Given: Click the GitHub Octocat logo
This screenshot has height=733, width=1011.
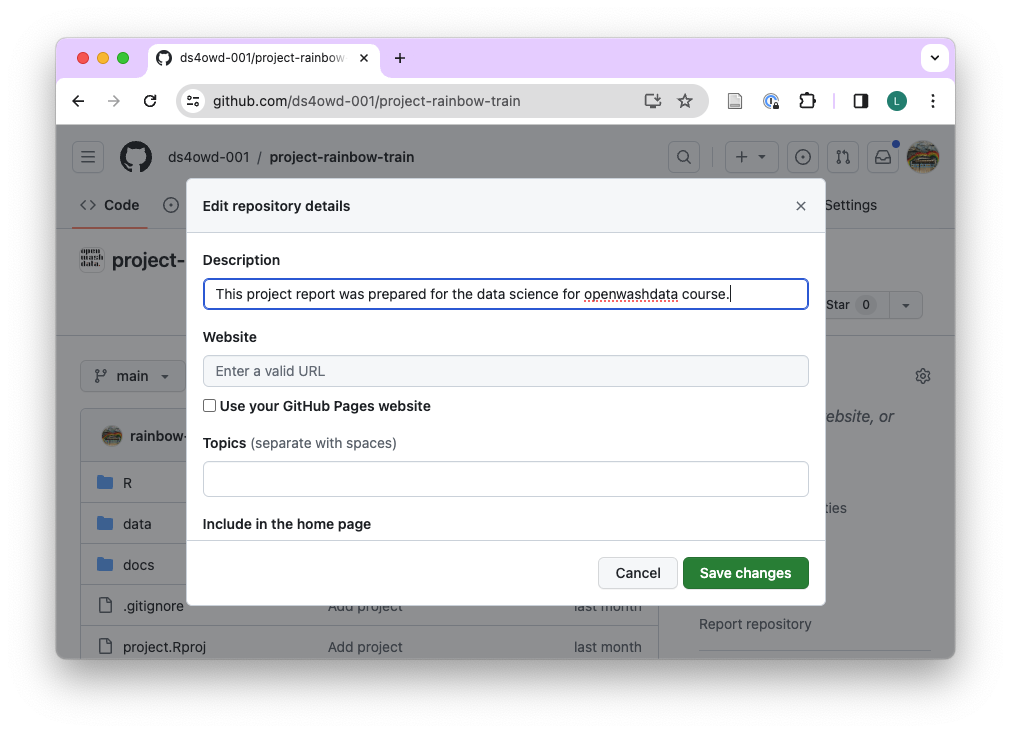Looking at the screenshot, I should tap(136, 157).
